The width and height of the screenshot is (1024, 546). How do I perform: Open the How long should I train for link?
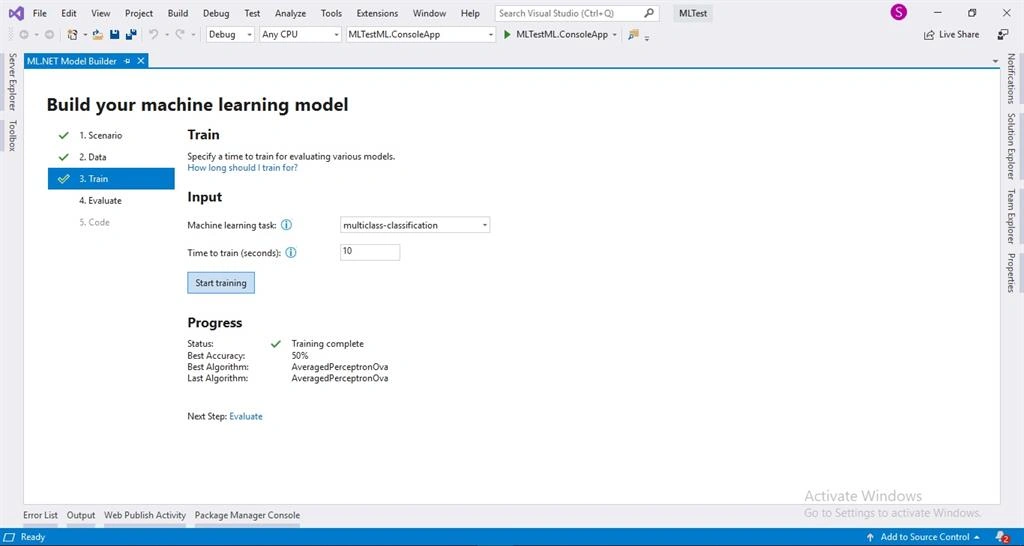(x=242, y=167)
